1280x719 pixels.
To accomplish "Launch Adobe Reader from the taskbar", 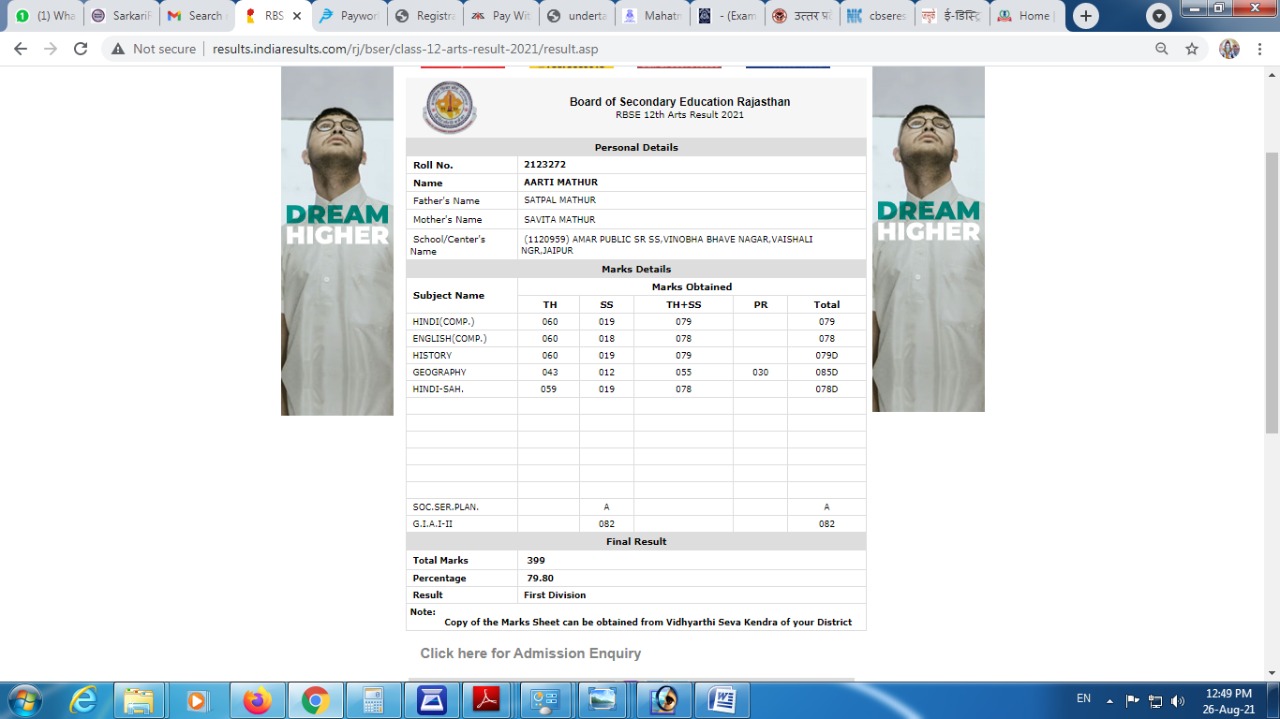I will coord(487,700).
